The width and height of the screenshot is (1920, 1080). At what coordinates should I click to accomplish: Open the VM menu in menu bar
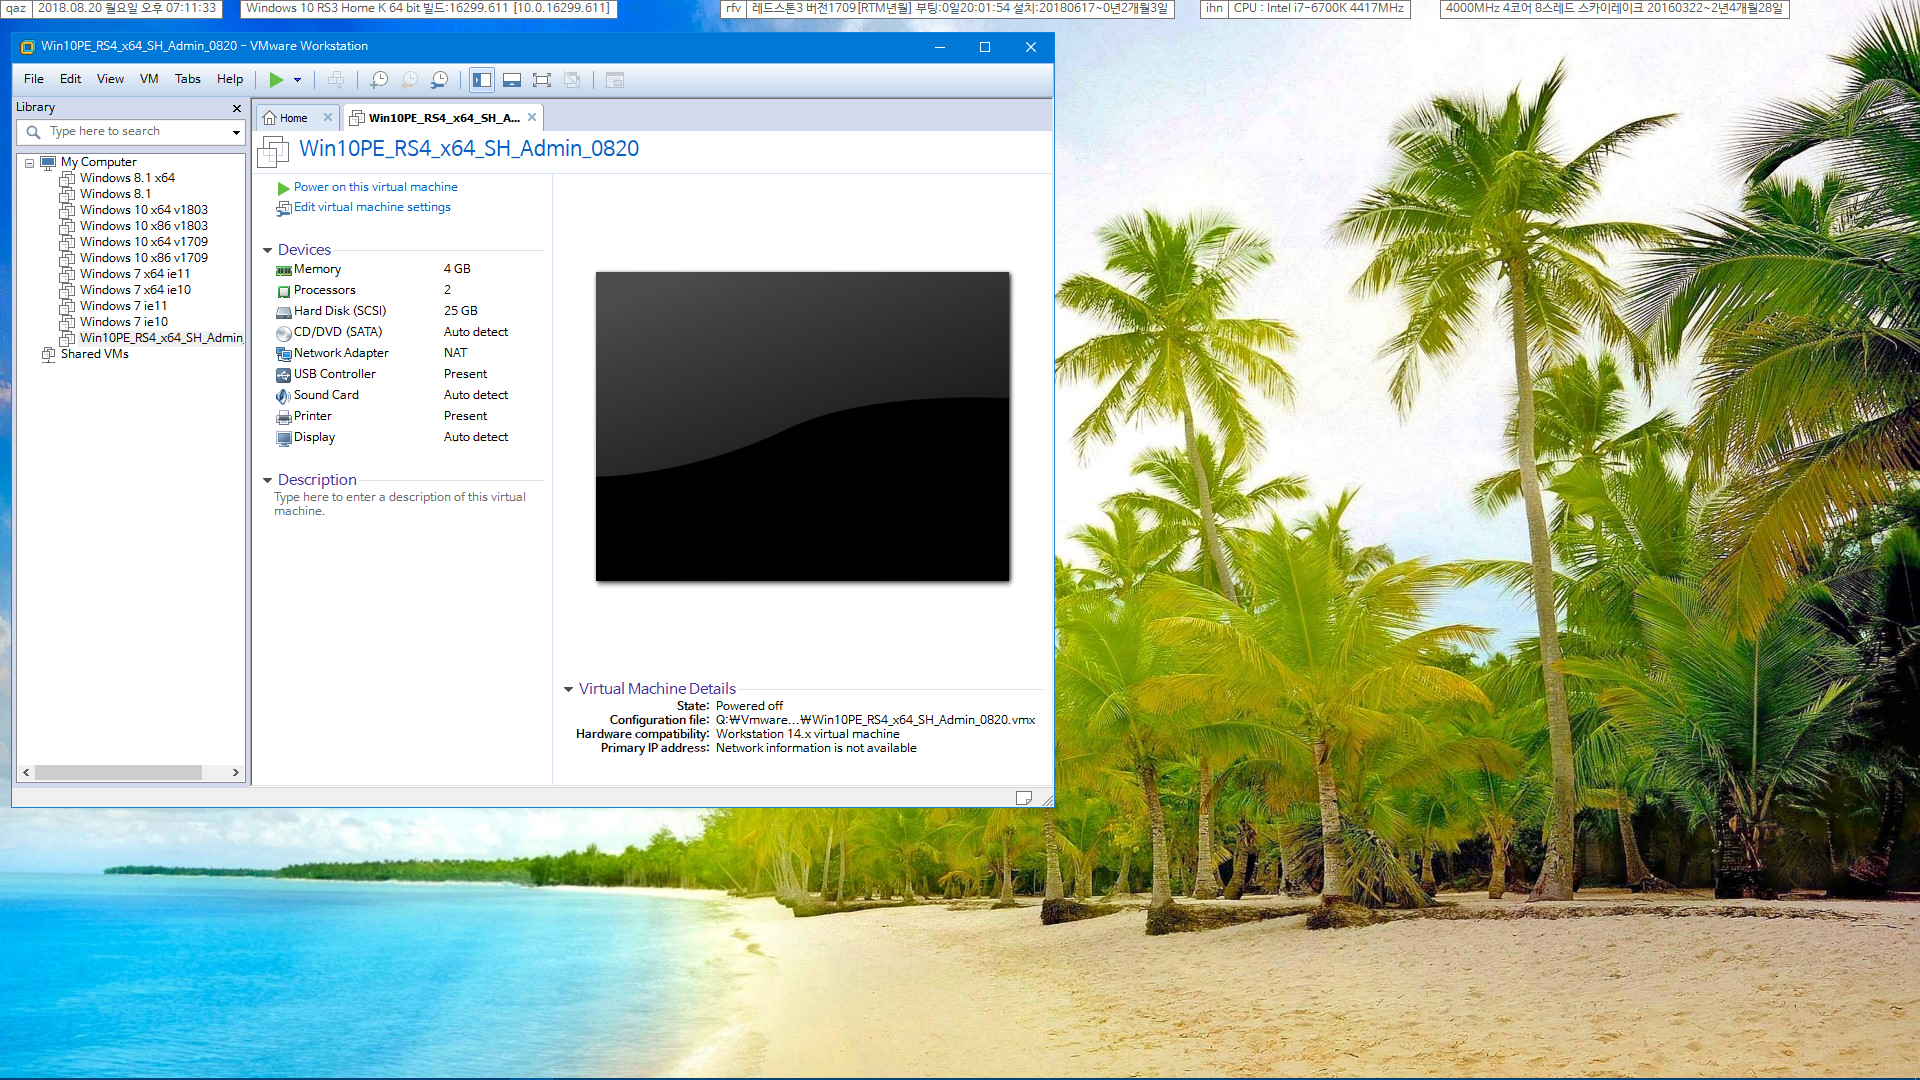(x=148, y=79)
